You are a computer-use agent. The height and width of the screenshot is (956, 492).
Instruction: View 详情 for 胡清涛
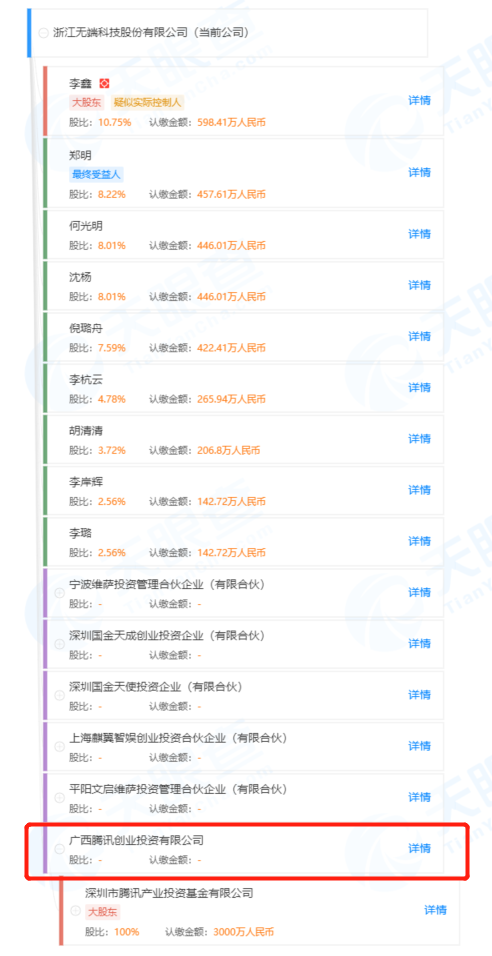coord(419,438)
